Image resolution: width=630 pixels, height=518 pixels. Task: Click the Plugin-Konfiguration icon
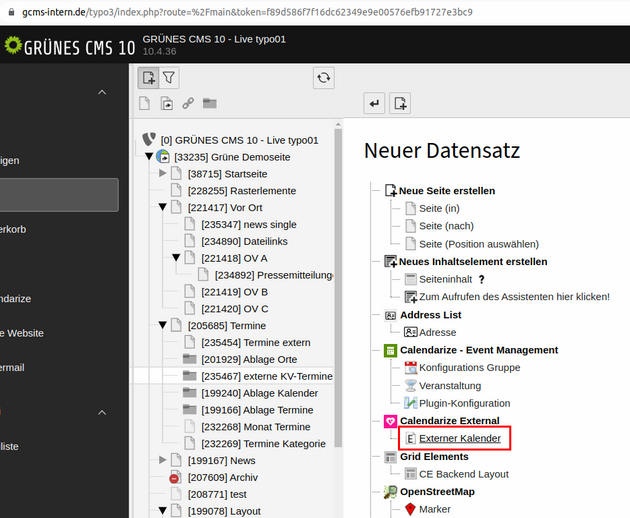(411, 403)
